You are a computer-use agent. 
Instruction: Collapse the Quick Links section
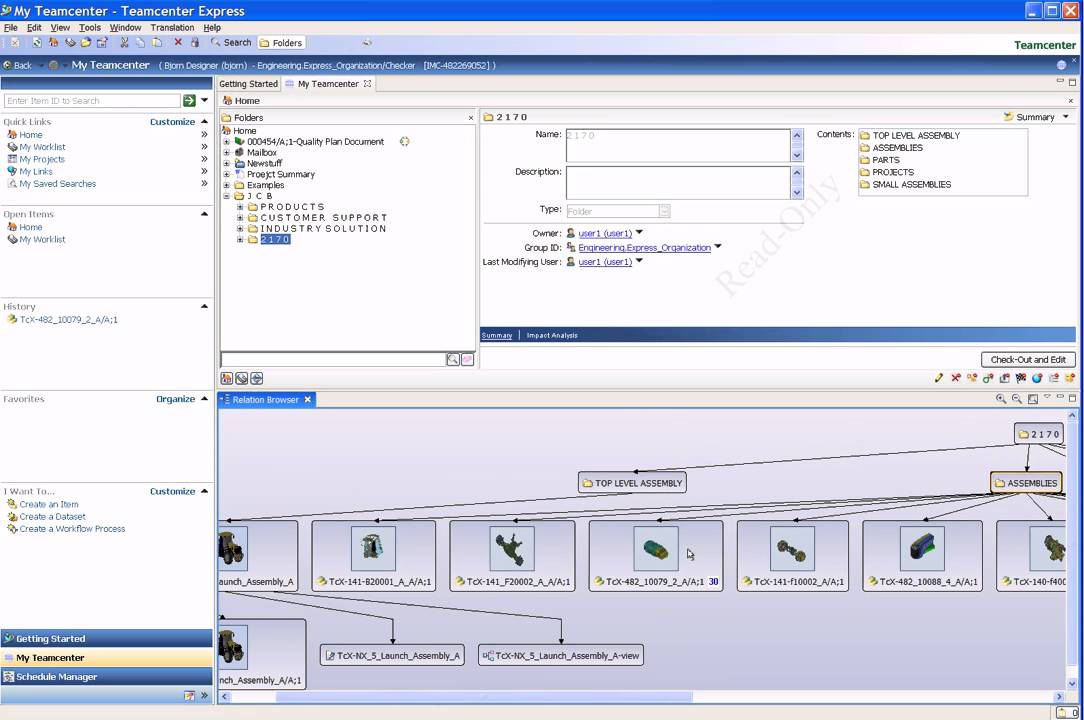[204, 122]
